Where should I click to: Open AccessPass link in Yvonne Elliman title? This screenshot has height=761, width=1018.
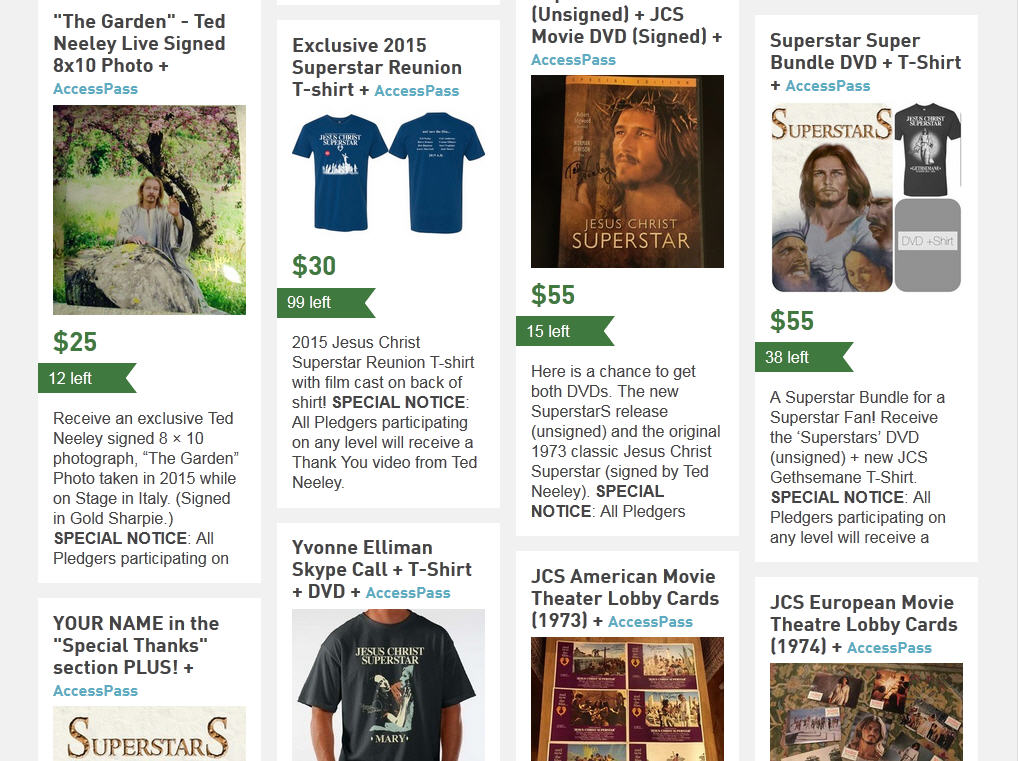(408, 593)
